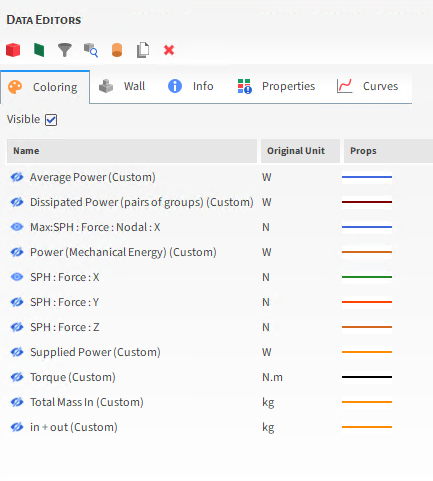
Task: Click the orange cylinder icon
Action: 117,50
